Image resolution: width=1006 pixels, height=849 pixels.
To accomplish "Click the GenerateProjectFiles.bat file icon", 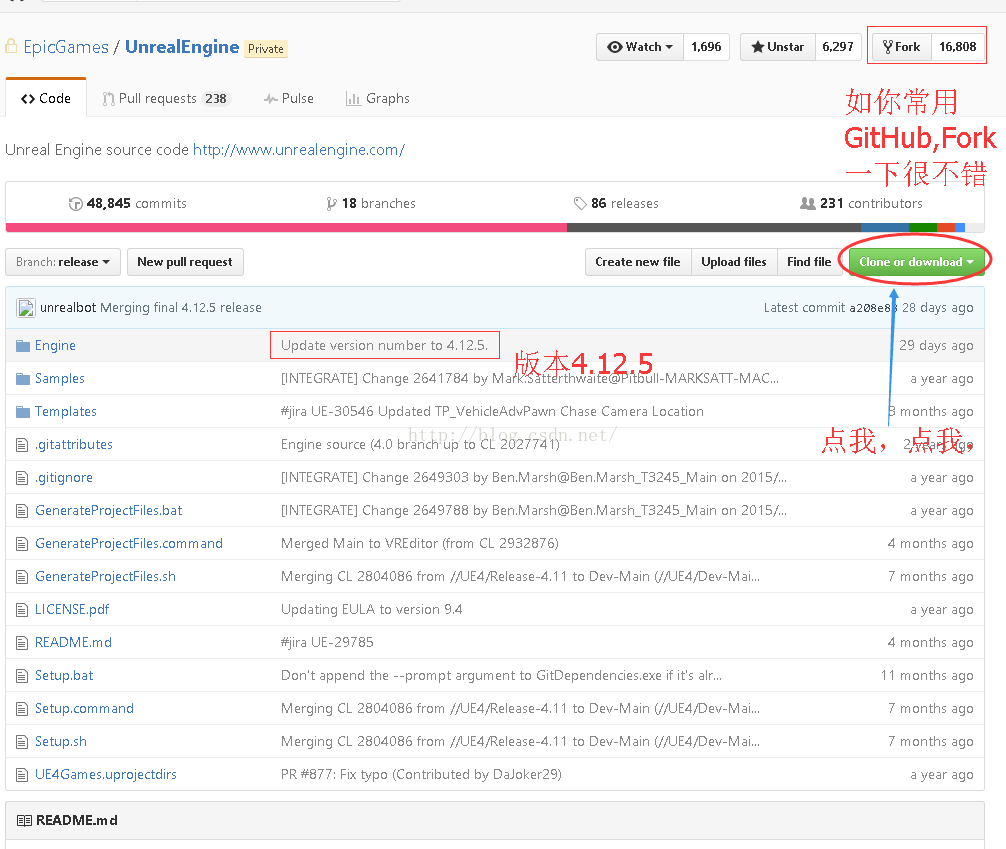I will pyautogui.click(x=22, y=511).
